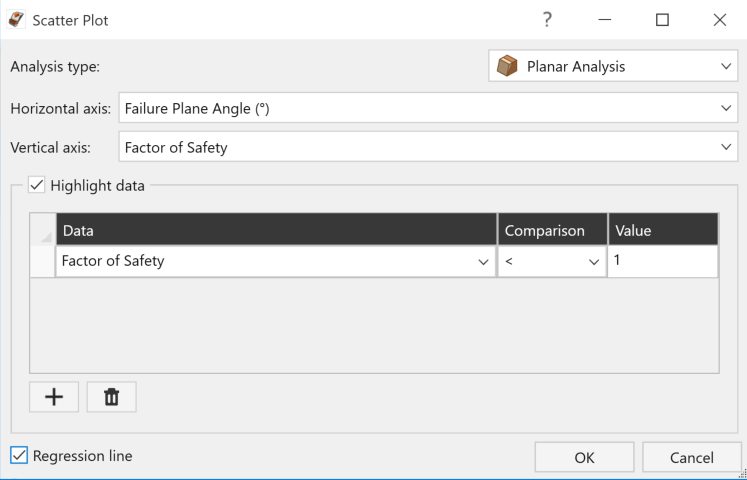Uncheck the Highlight data checkbox
747x480 pixels.
tap(37, 185)
